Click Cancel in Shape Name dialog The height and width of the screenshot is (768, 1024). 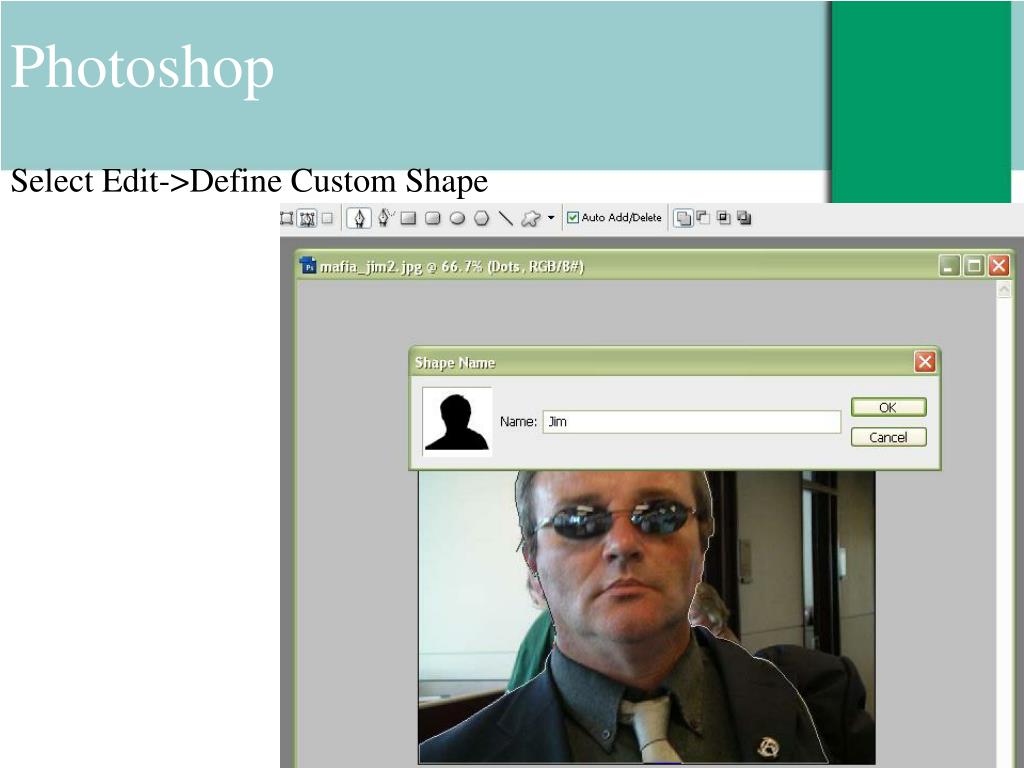[888, 438]
